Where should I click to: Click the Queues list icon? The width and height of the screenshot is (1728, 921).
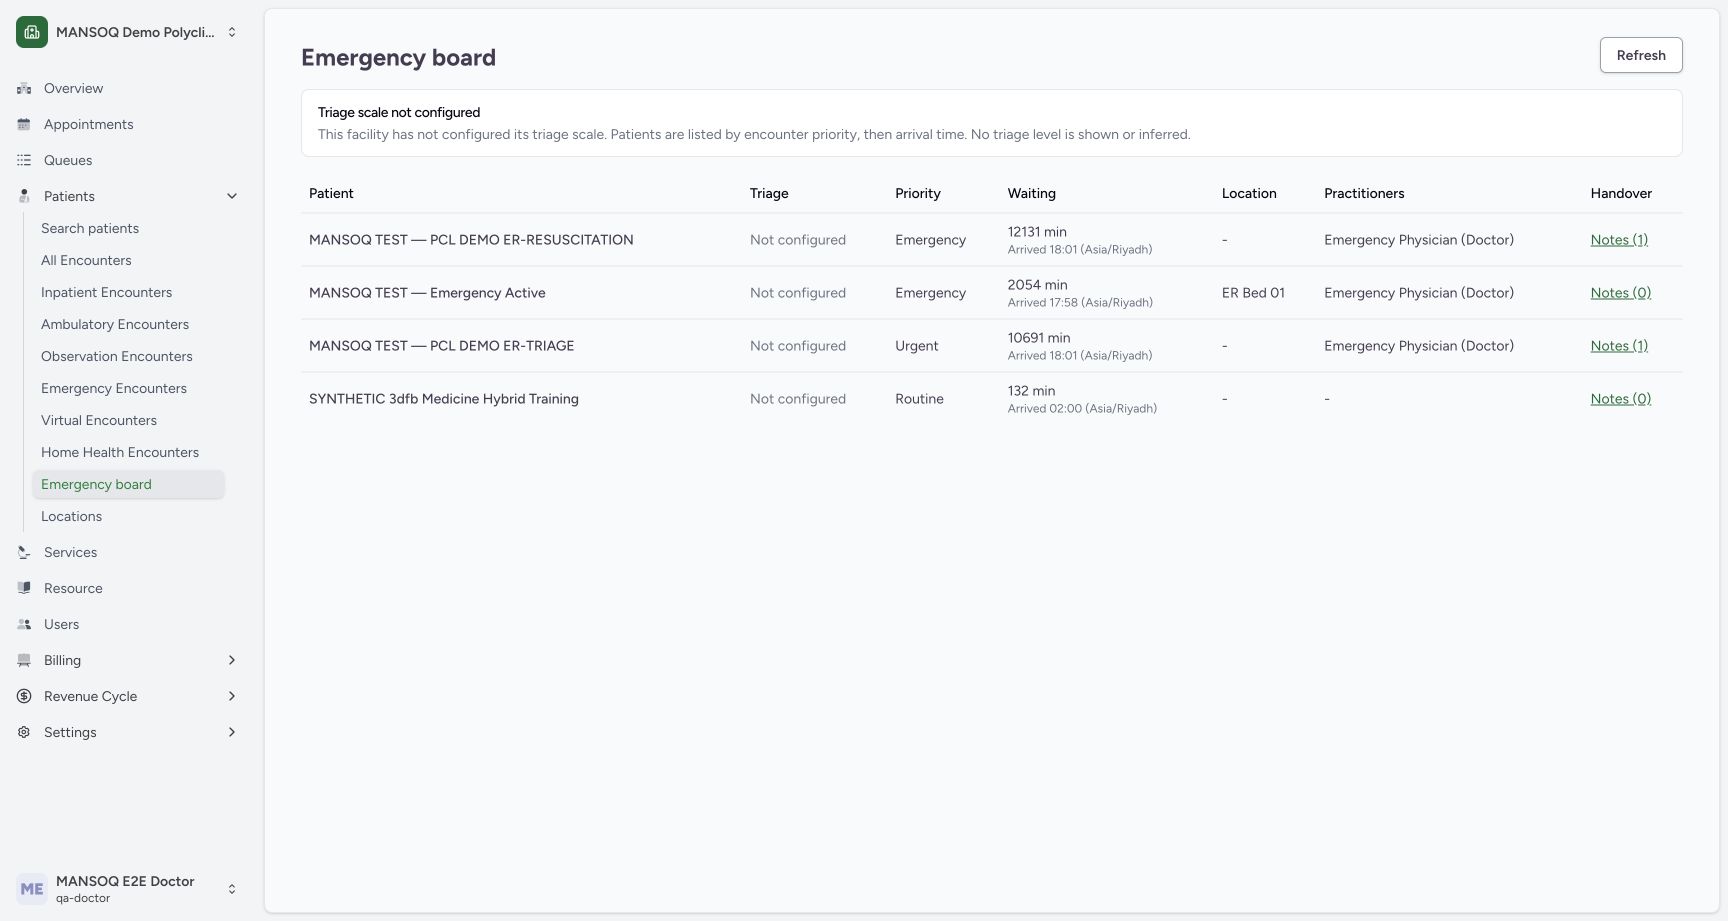pyautogui.click(x=24, y=160)
